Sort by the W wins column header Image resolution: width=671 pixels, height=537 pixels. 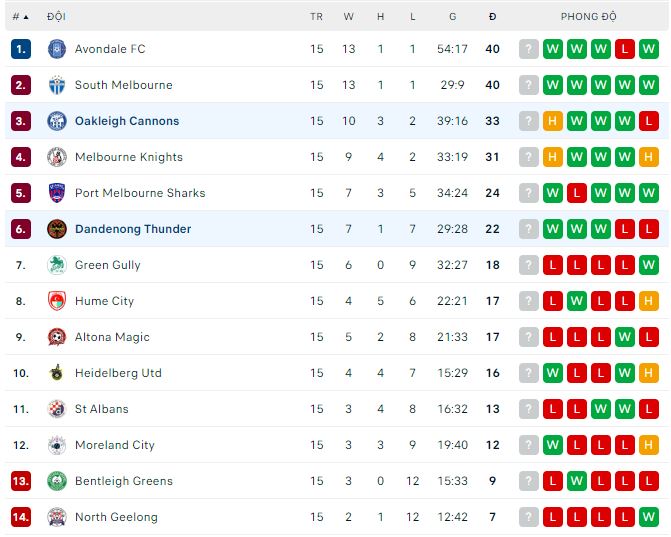[349, 17]
